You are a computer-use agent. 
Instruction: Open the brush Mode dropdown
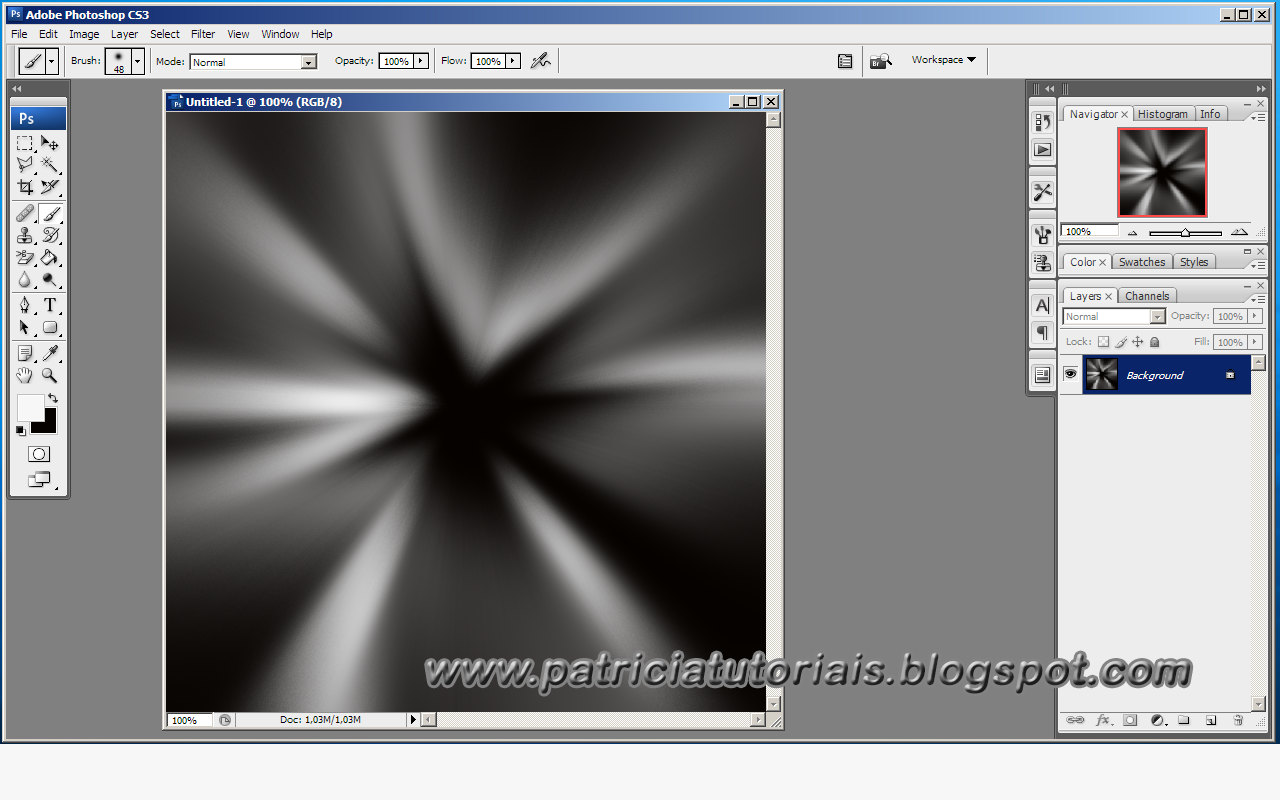309,62
